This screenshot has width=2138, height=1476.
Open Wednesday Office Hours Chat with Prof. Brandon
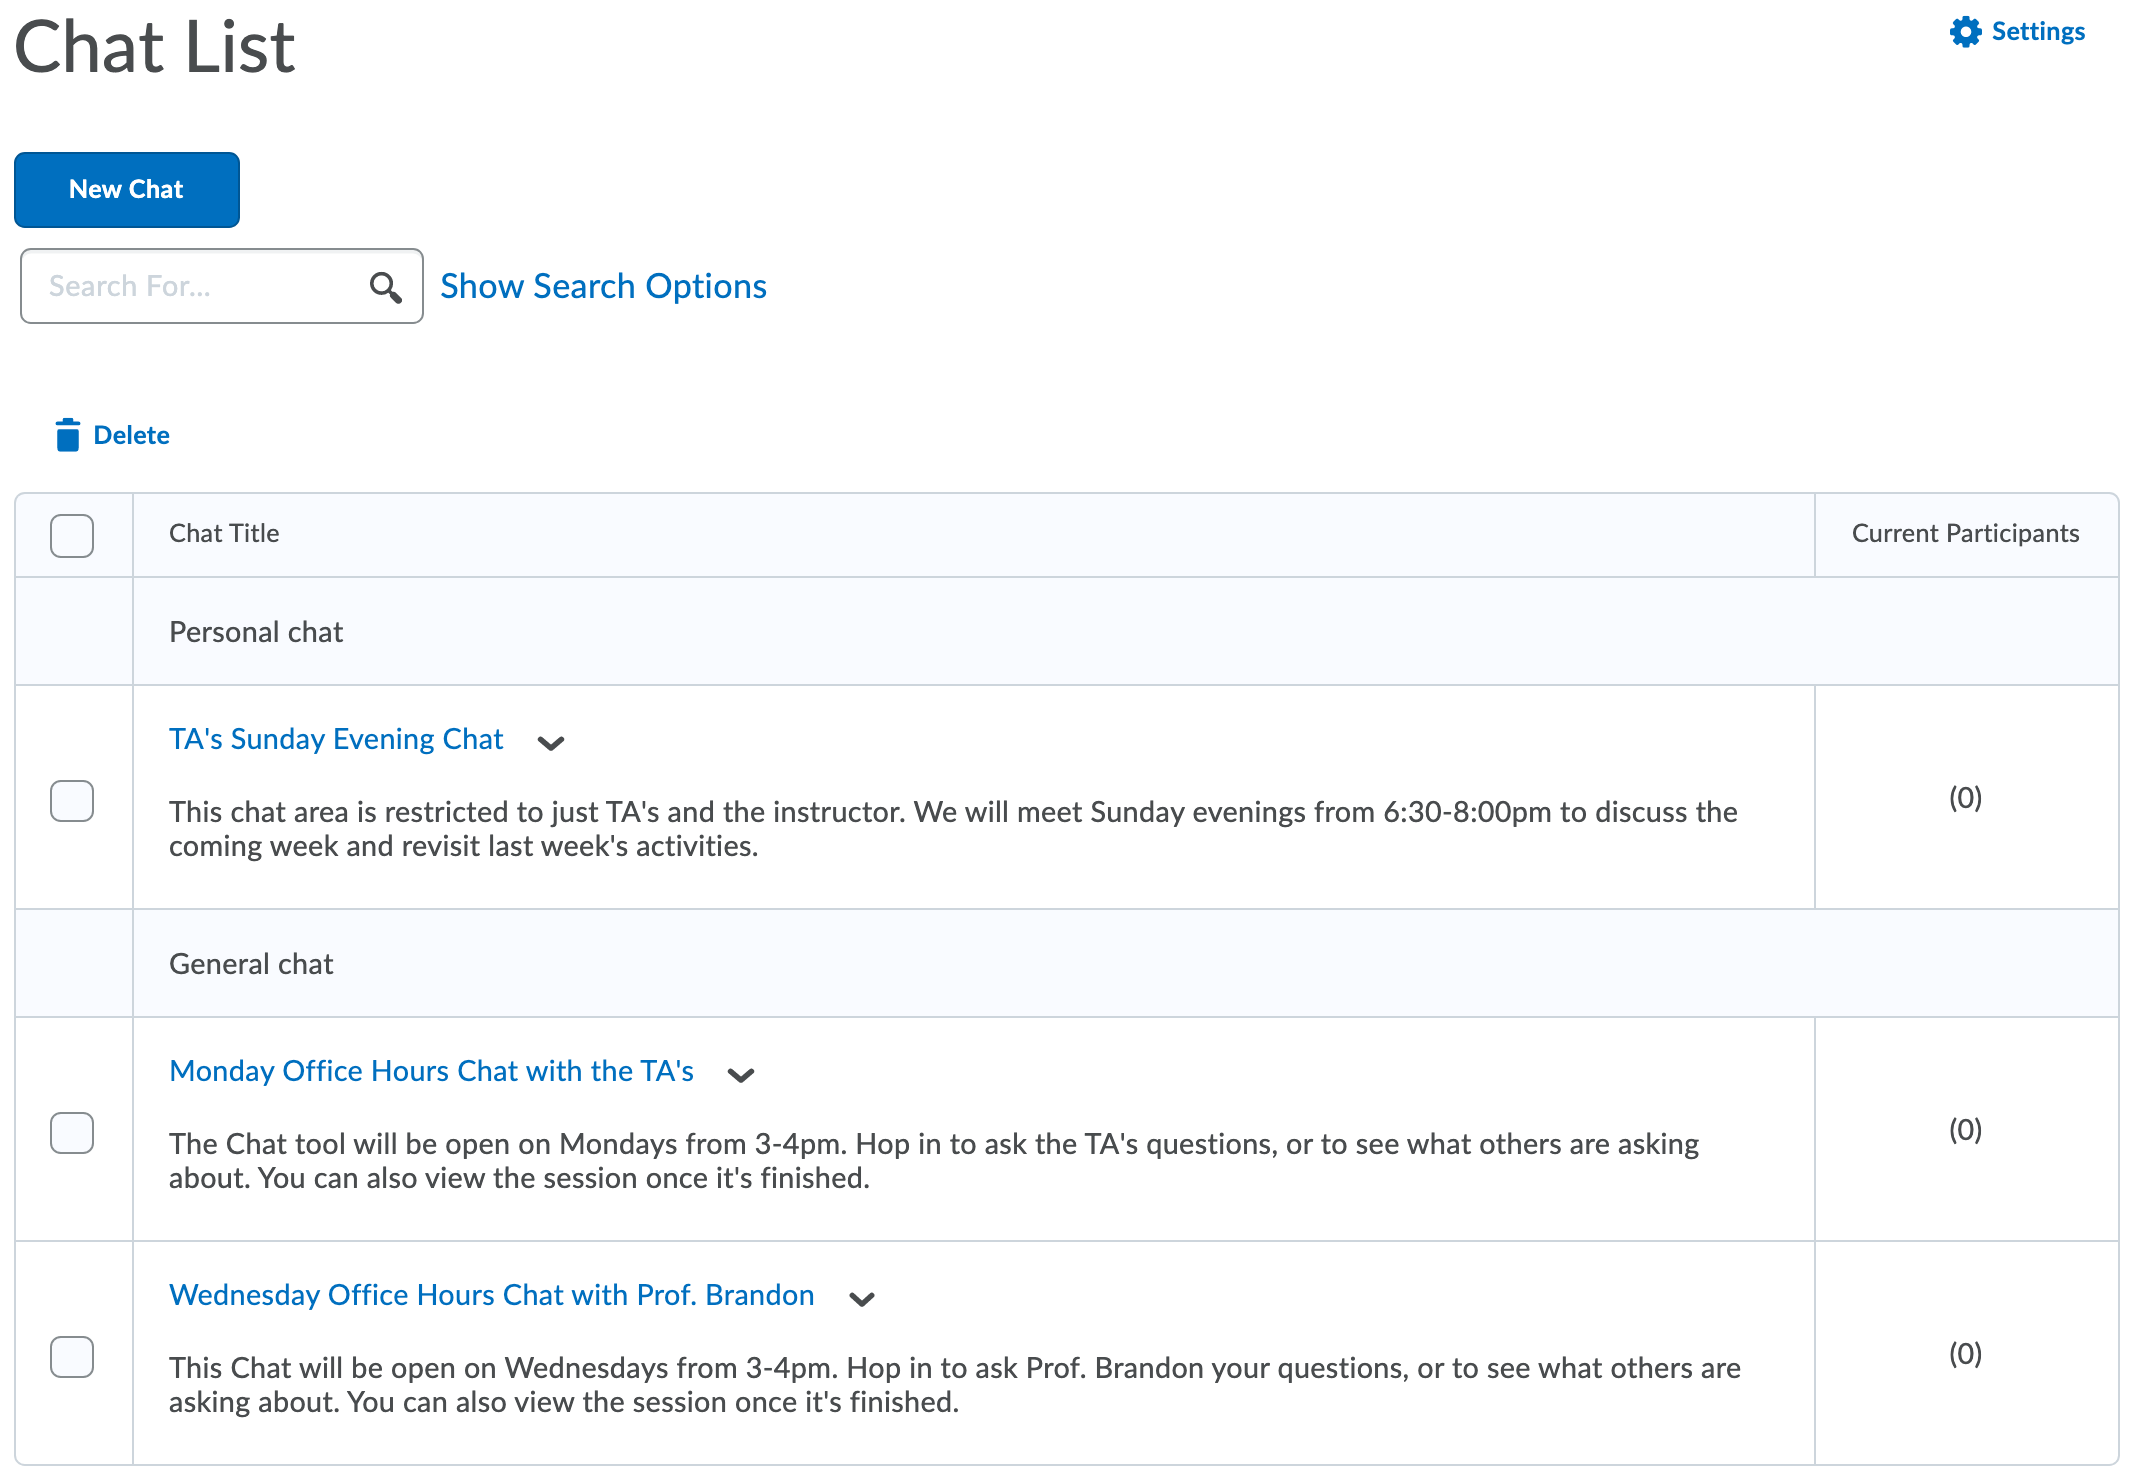point(491,1295)
